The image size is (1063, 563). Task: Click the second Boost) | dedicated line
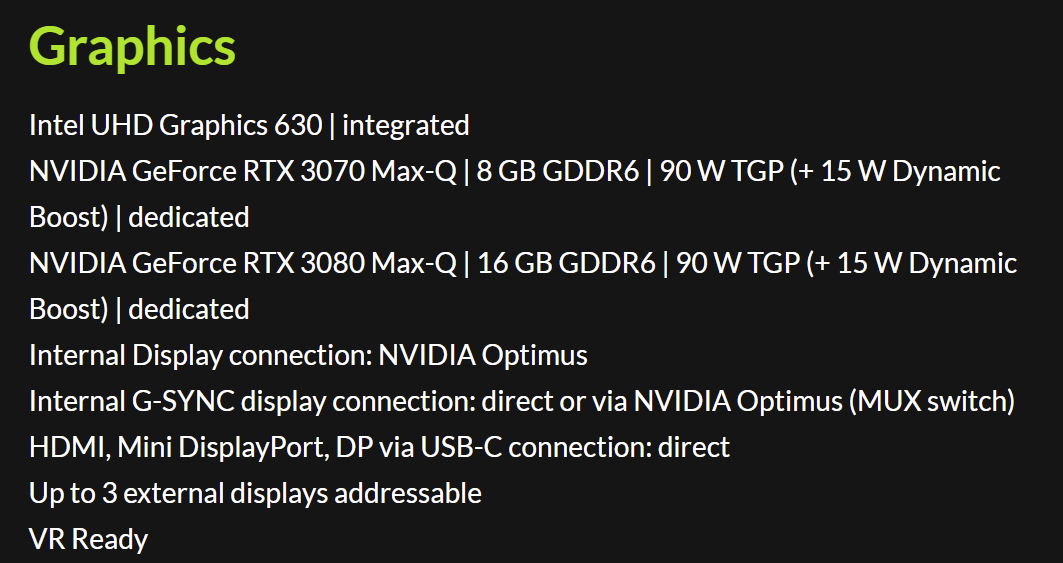tap(140, 309)
